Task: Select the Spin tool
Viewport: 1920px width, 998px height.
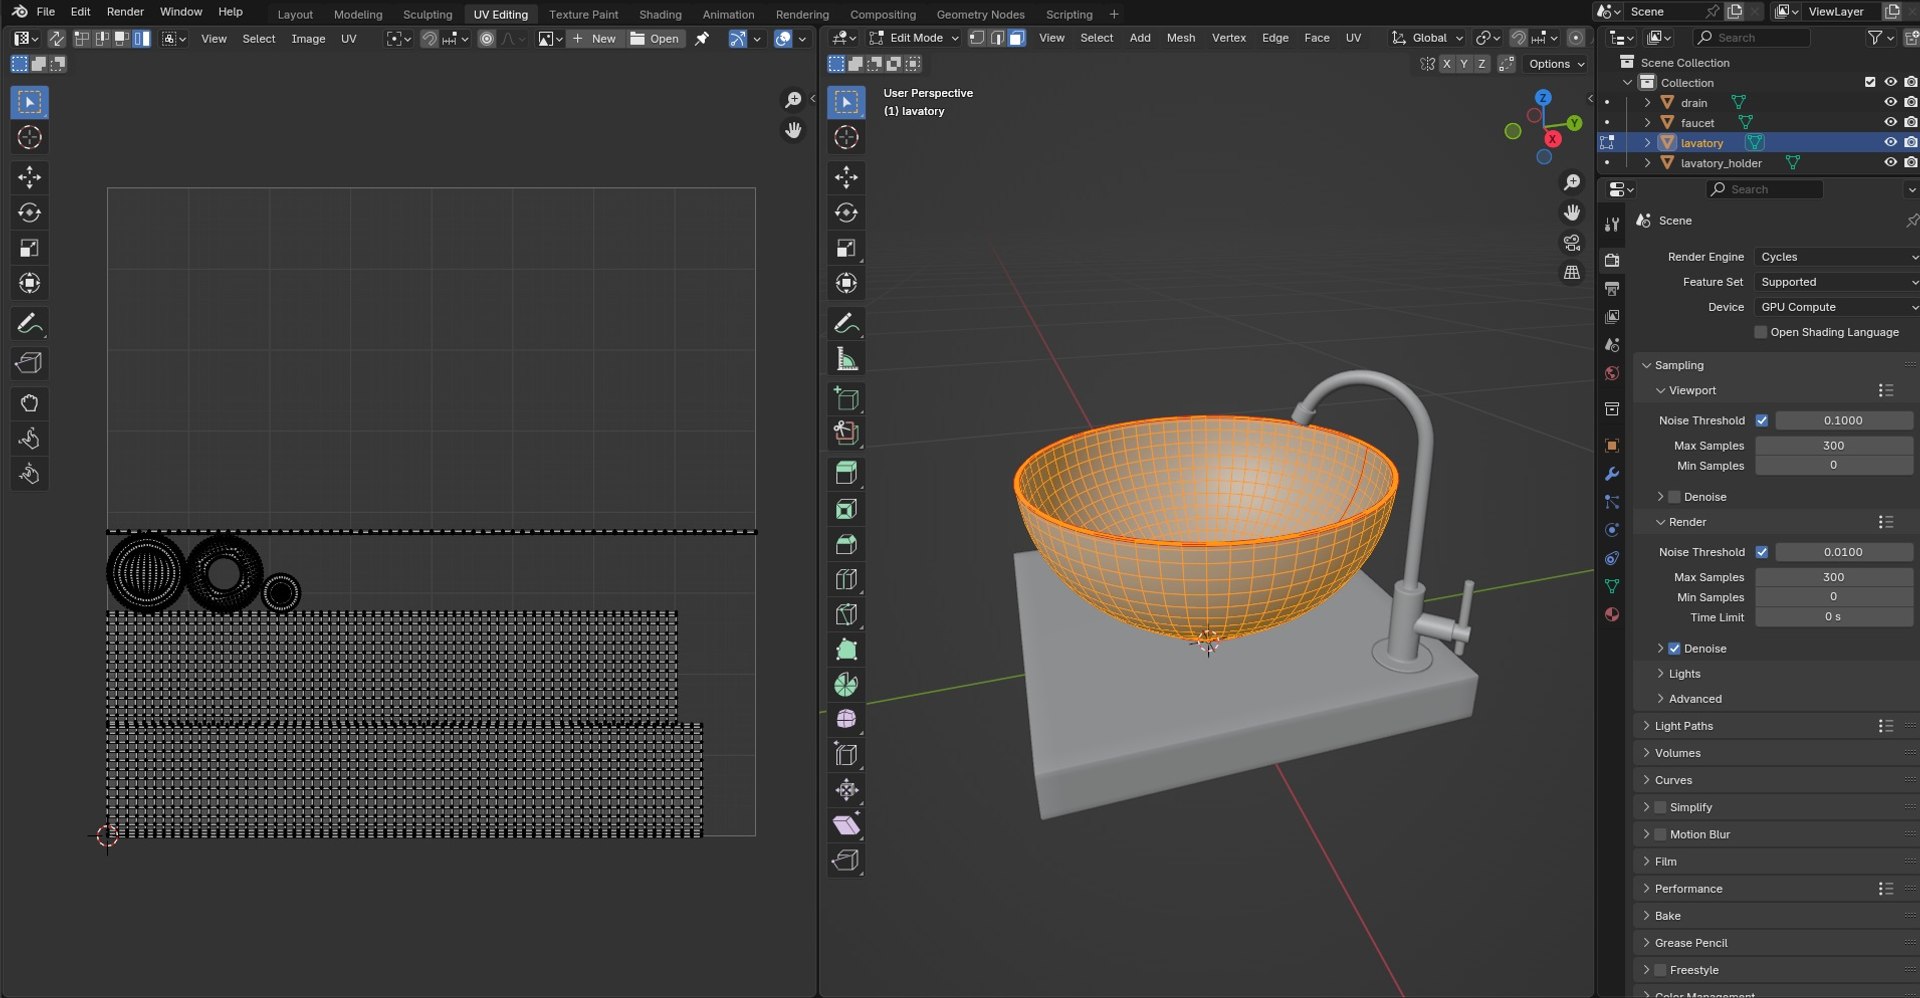Action: (x=846, y=684)
